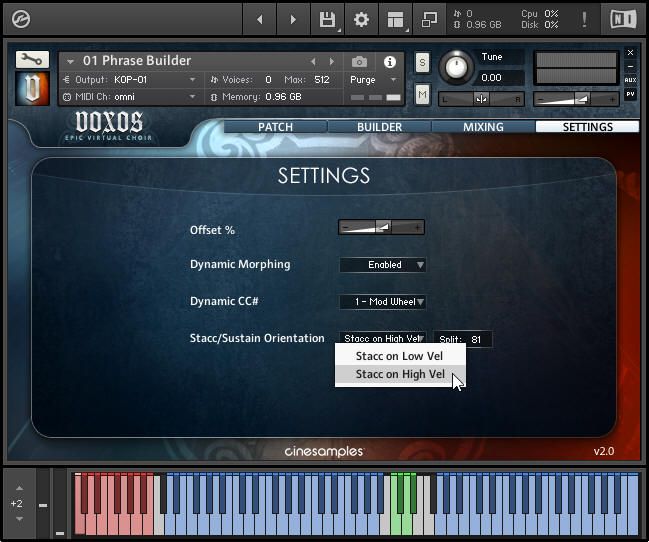Open the Dynamic CC# Mod Wheel dropdown
The image size is (649, 542).
tap(382, 302)
